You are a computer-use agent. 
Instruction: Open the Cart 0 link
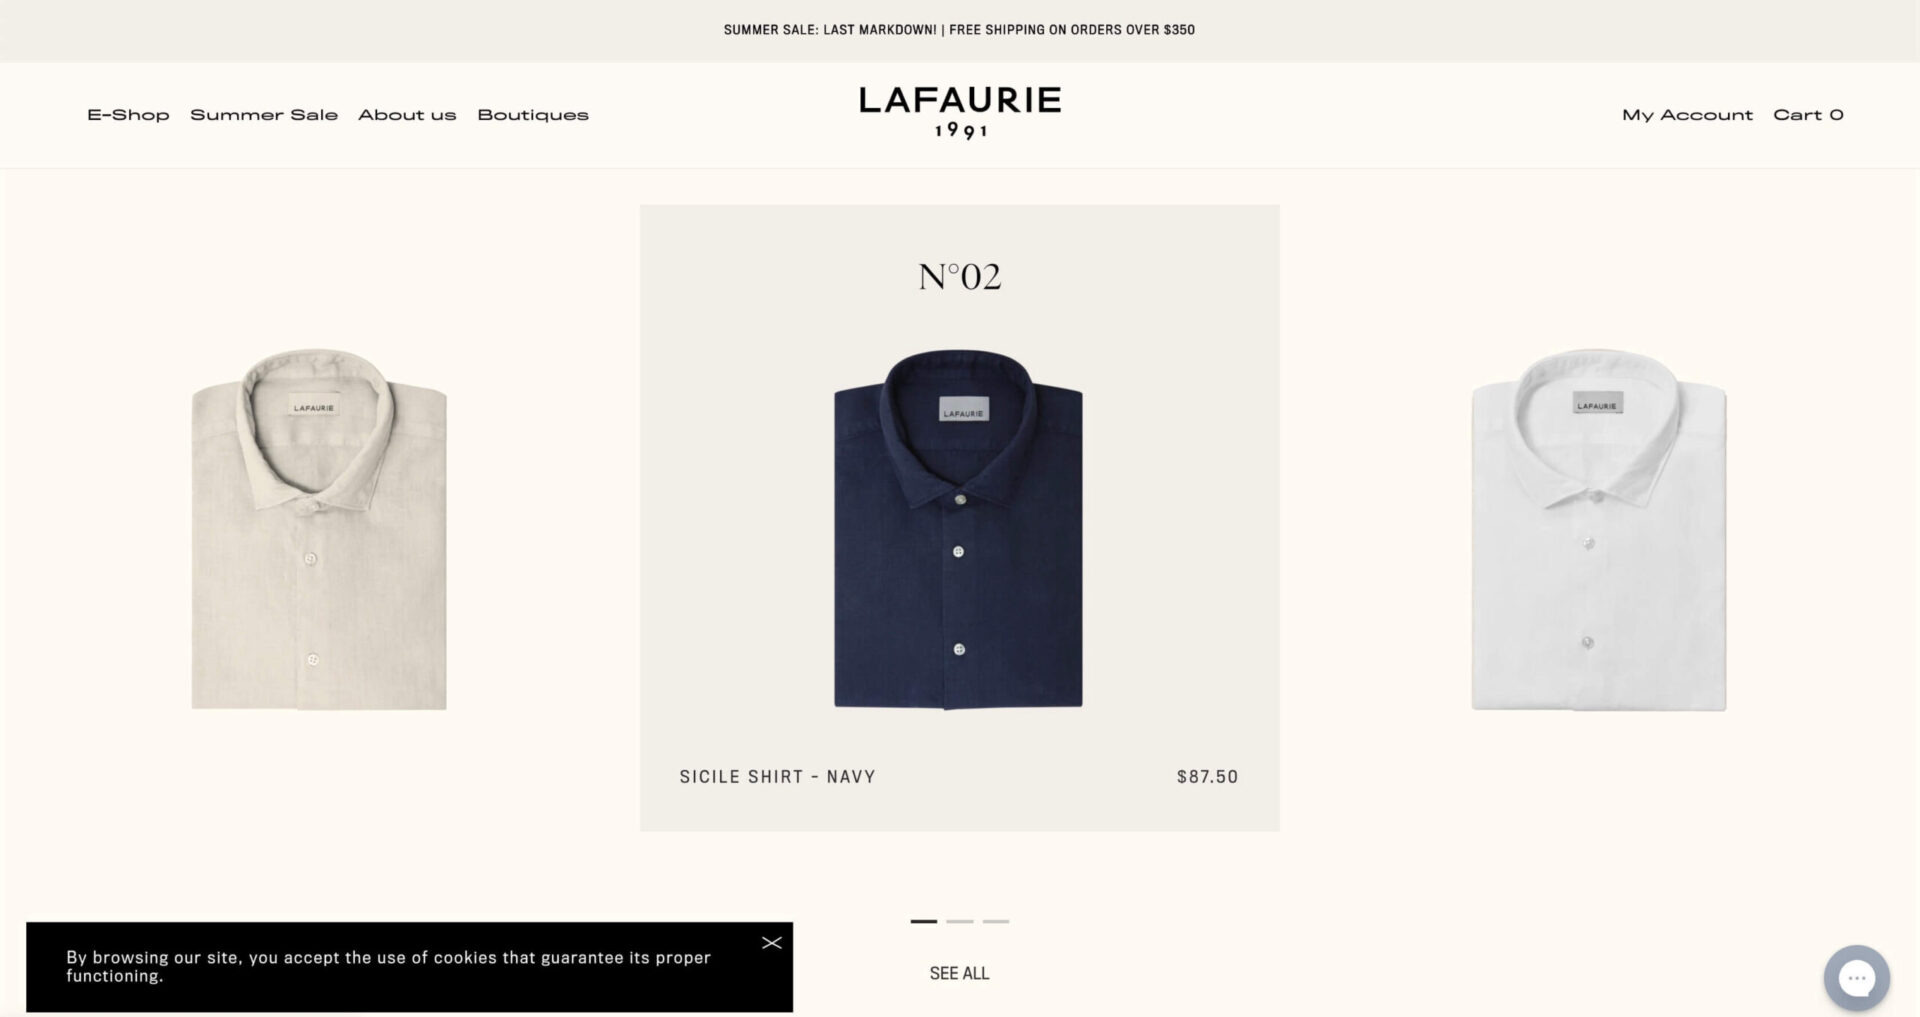coord(1808,115)
